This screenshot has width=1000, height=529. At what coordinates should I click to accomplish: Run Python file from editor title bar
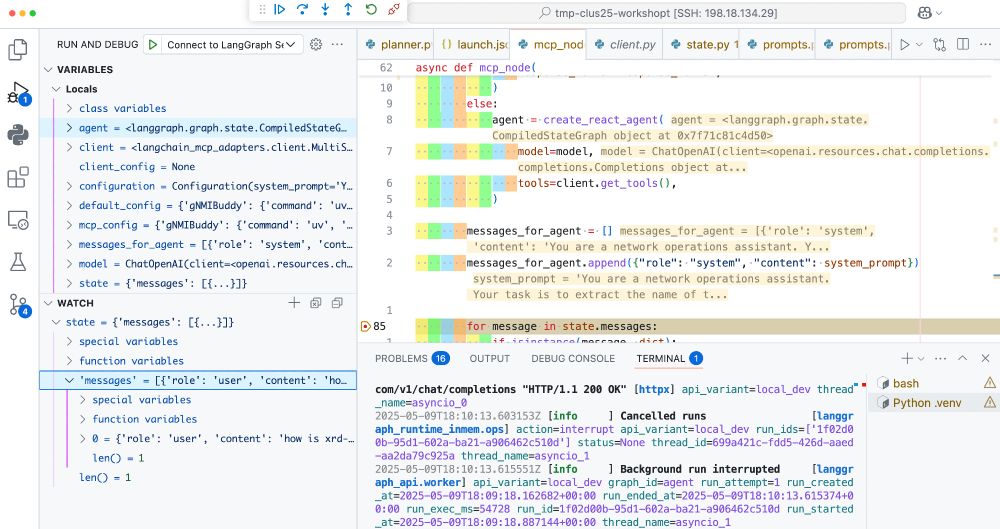coord(904,45)
